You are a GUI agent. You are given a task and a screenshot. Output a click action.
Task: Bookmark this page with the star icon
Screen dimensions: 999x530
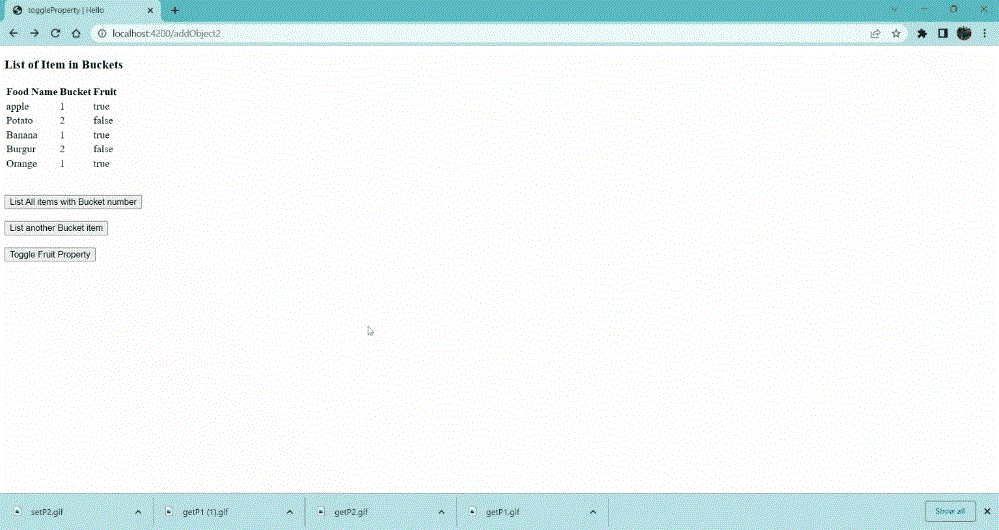point(896,33)
